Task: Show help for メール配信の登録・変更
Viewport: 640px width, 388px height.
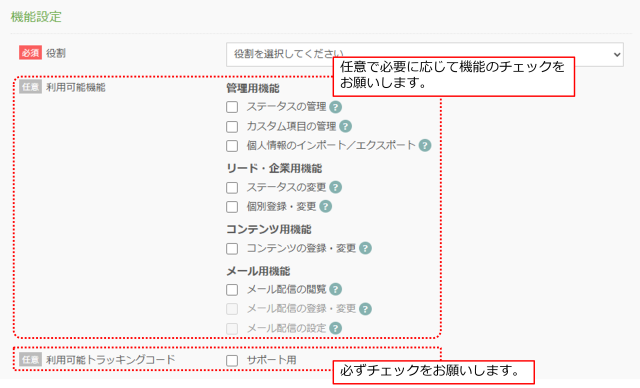Action: [x=365, y=309]
